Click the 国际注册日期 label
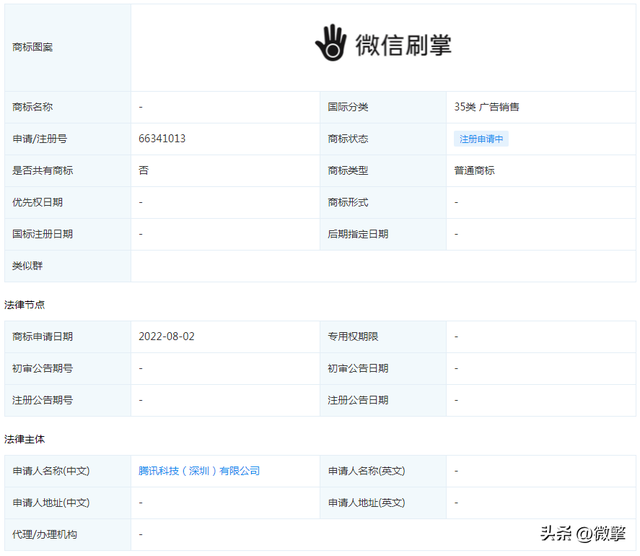The height and width of the screenshot is (556, 640). [x=43, y=234]
